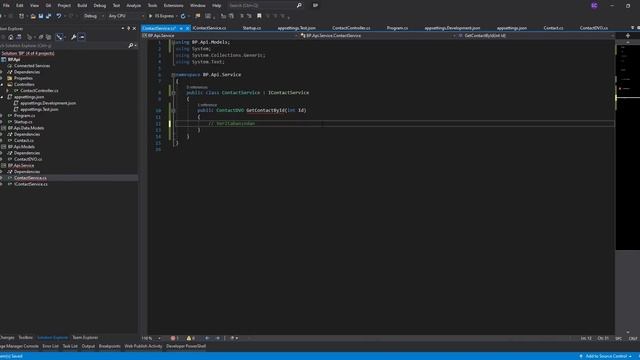Click the Save All icon in the toolbar

49,16
